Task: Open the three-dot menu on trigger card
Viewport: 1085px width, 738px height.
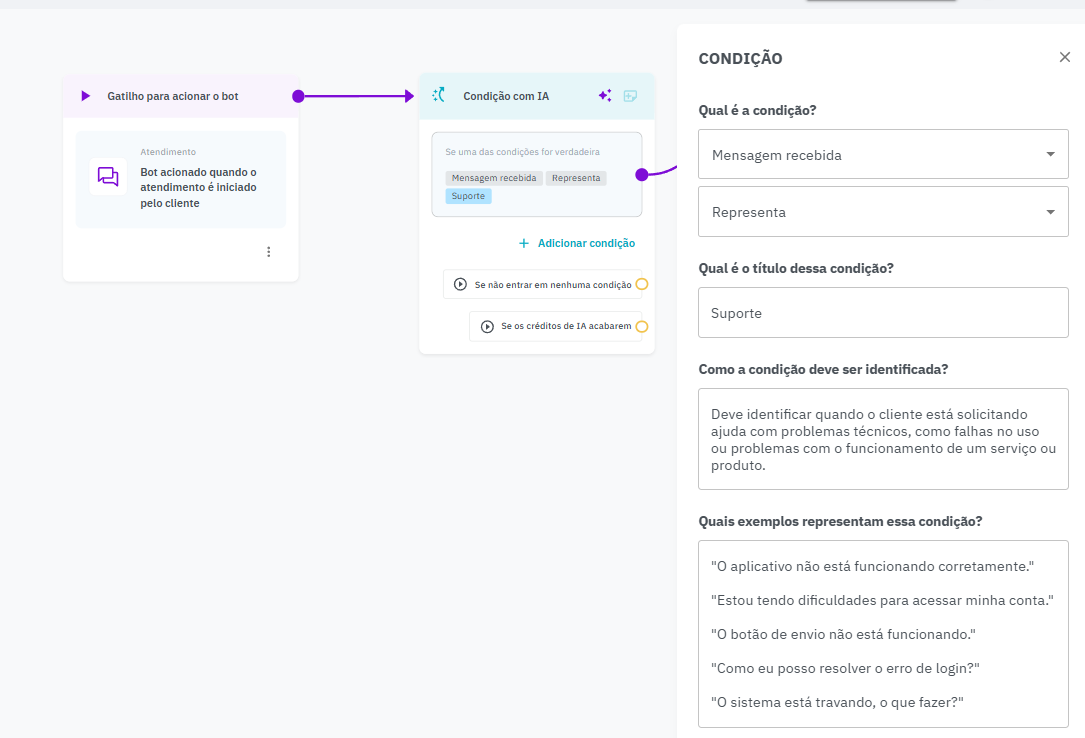Action: point(268,252)
